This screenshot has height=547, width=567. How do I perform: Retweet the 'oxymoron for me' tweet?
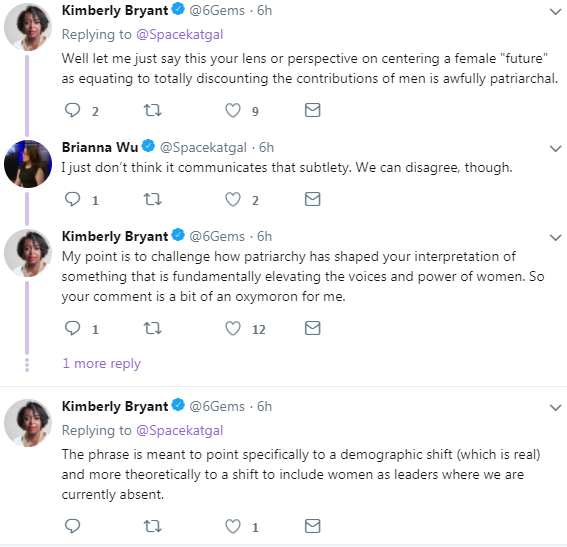click(x=153, y=328)
